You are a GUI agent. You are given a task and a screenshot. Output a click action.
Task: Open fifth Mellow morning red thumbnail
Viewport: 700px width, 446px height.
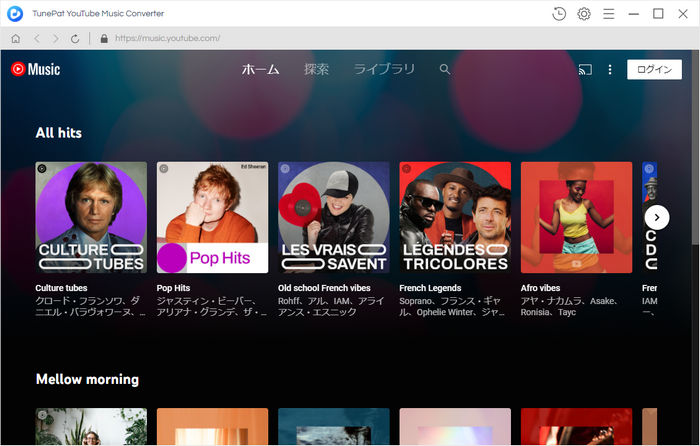click(x=576, y=426)
